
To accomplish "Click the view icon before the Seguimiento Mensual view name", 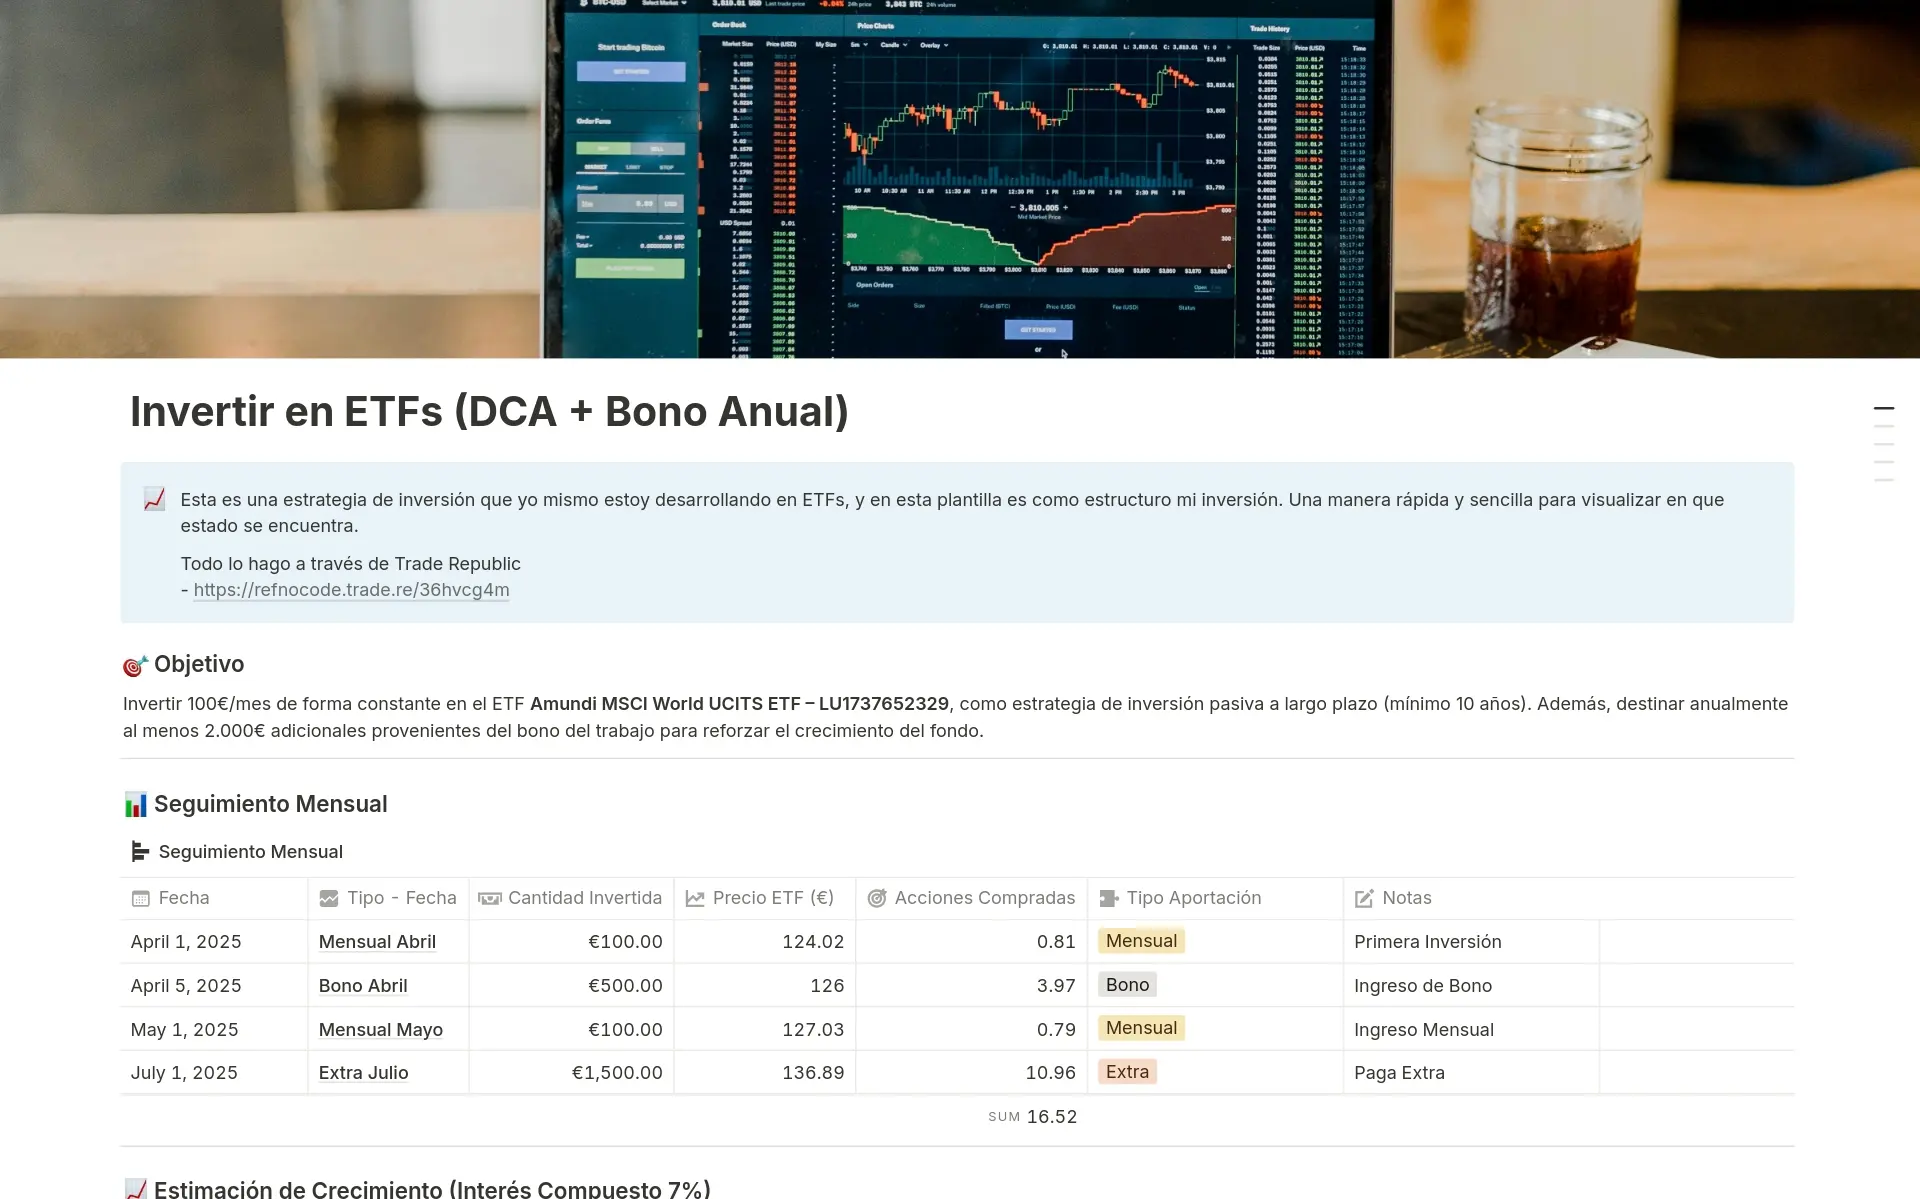I will (140, 851).
